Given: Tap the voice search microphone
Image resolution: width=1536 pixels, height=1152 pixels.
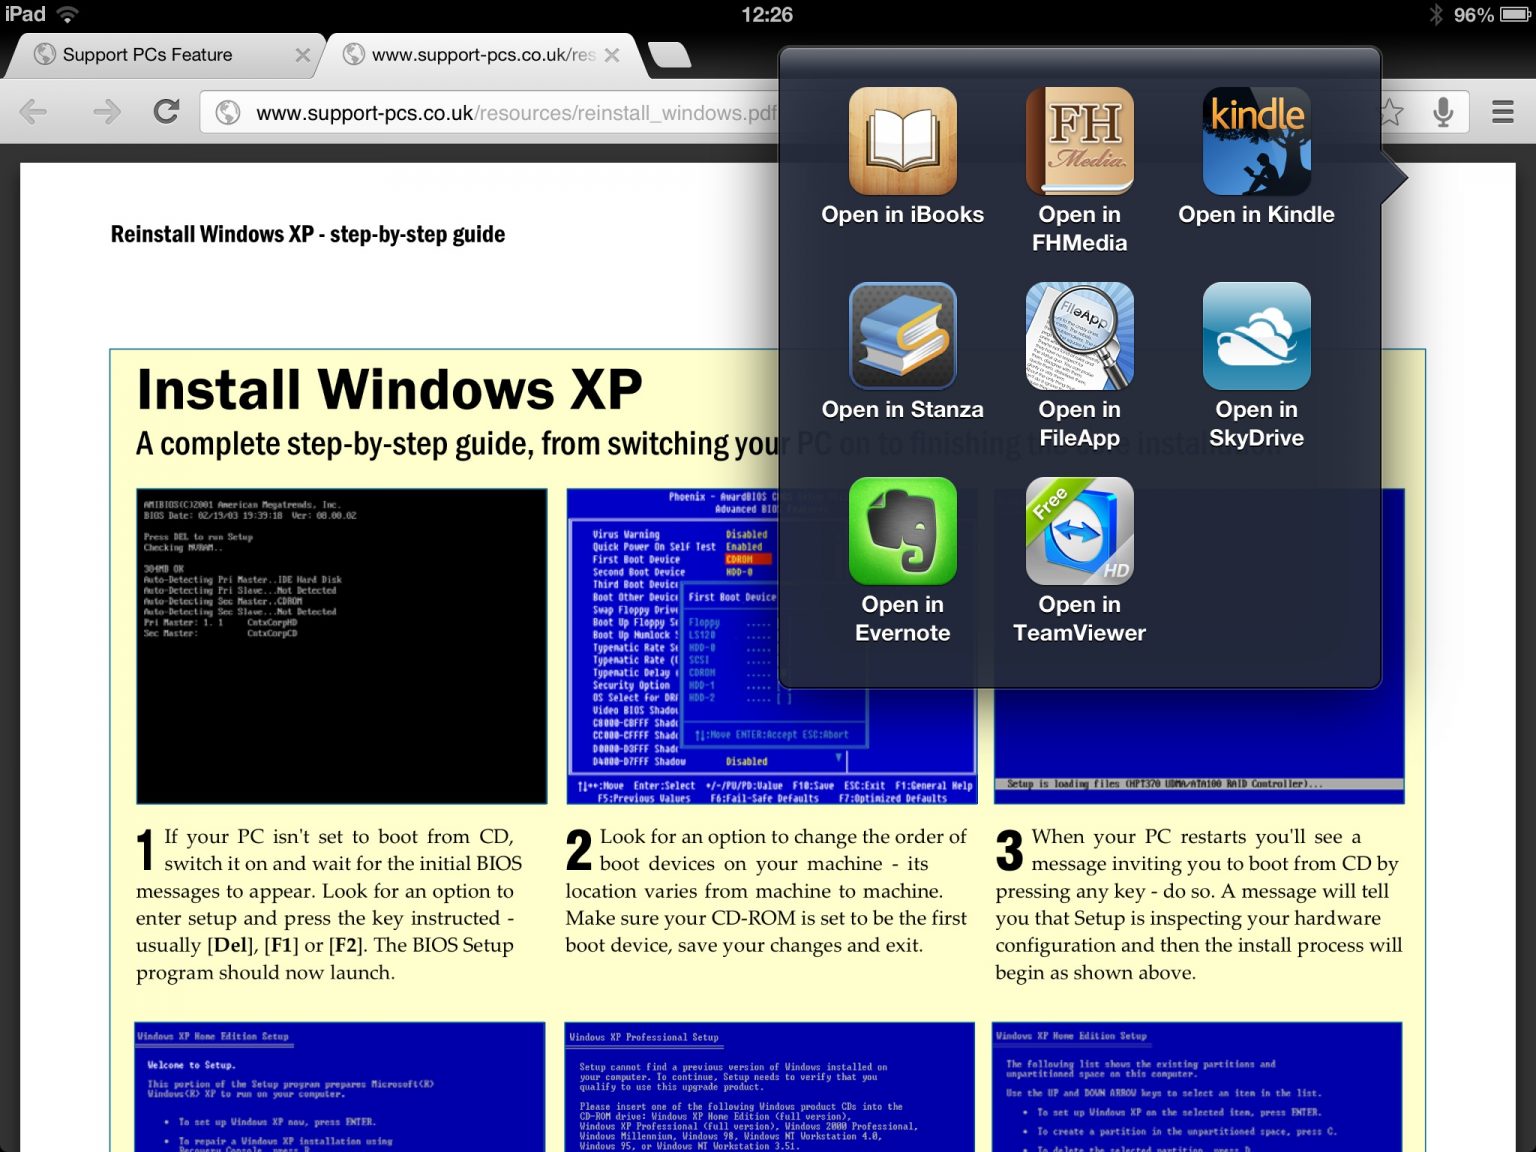Looking at the screenshot, I should click(1442, 111).
